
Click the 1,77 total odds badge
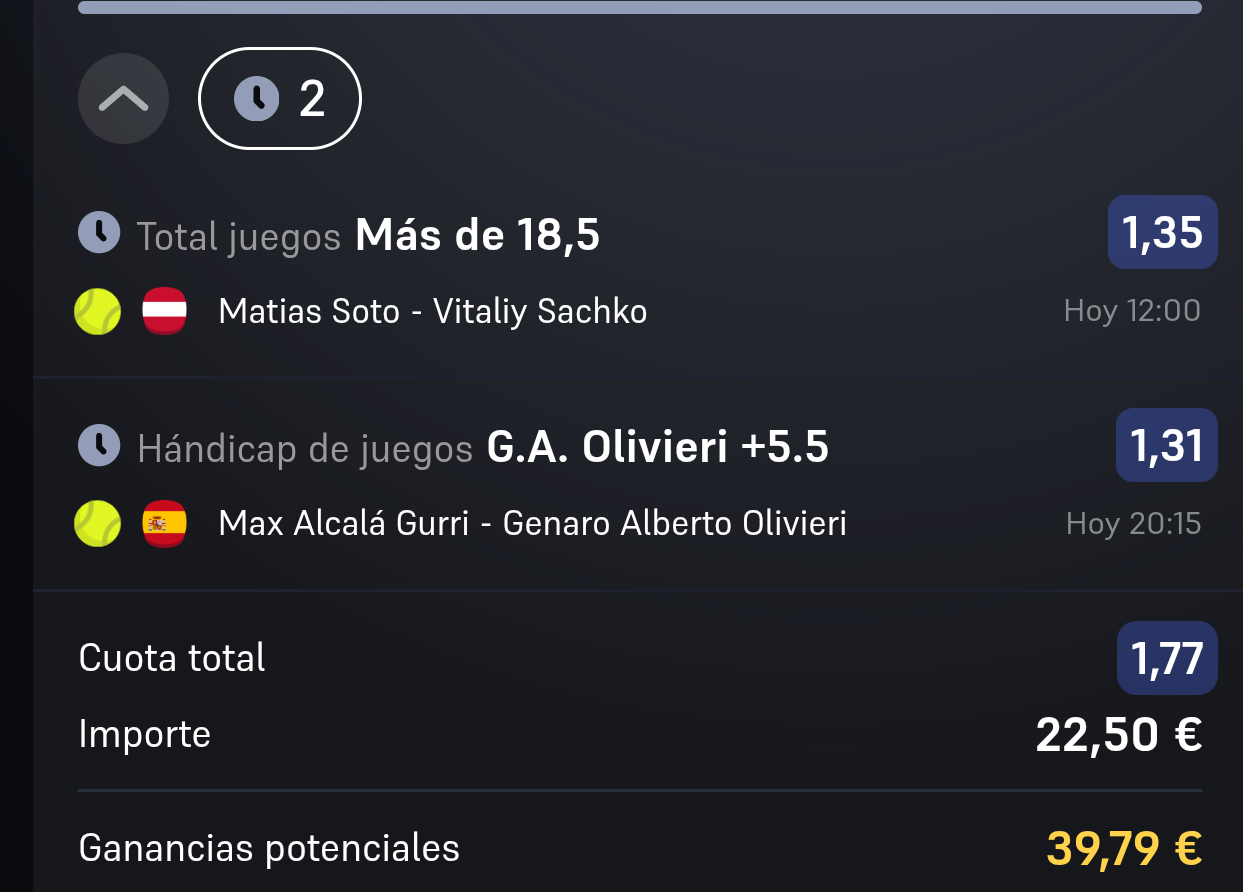coord(1167,658)
